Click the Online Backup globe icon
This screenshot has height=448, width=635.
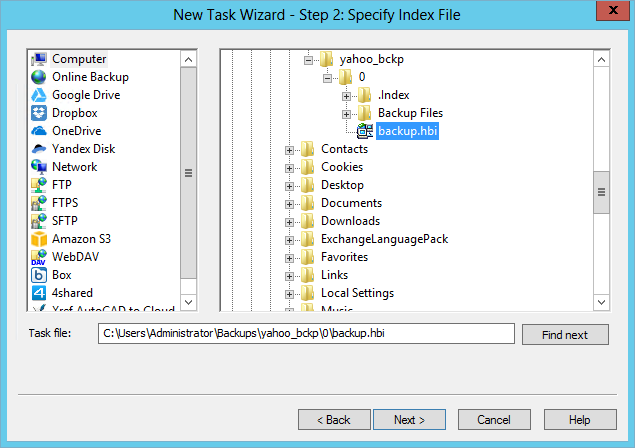click(39, 77)
